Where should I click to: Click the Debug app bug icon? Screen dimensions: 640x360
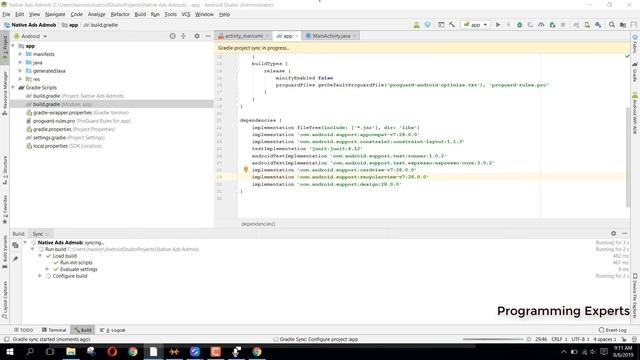pyautogui.click(x=520, y=25)
